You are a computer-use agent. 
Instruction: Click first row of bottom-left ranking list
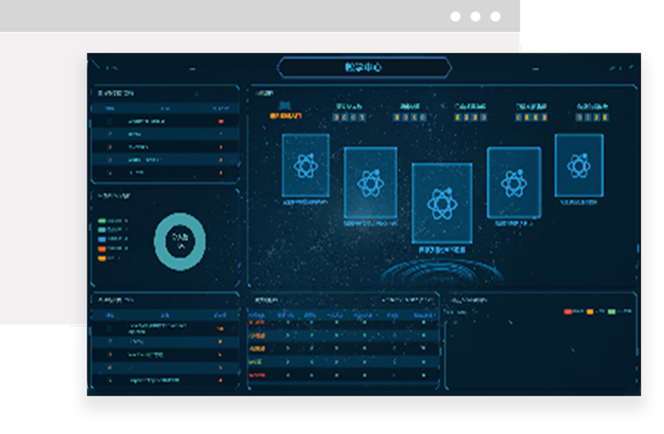tap(165, 329)
